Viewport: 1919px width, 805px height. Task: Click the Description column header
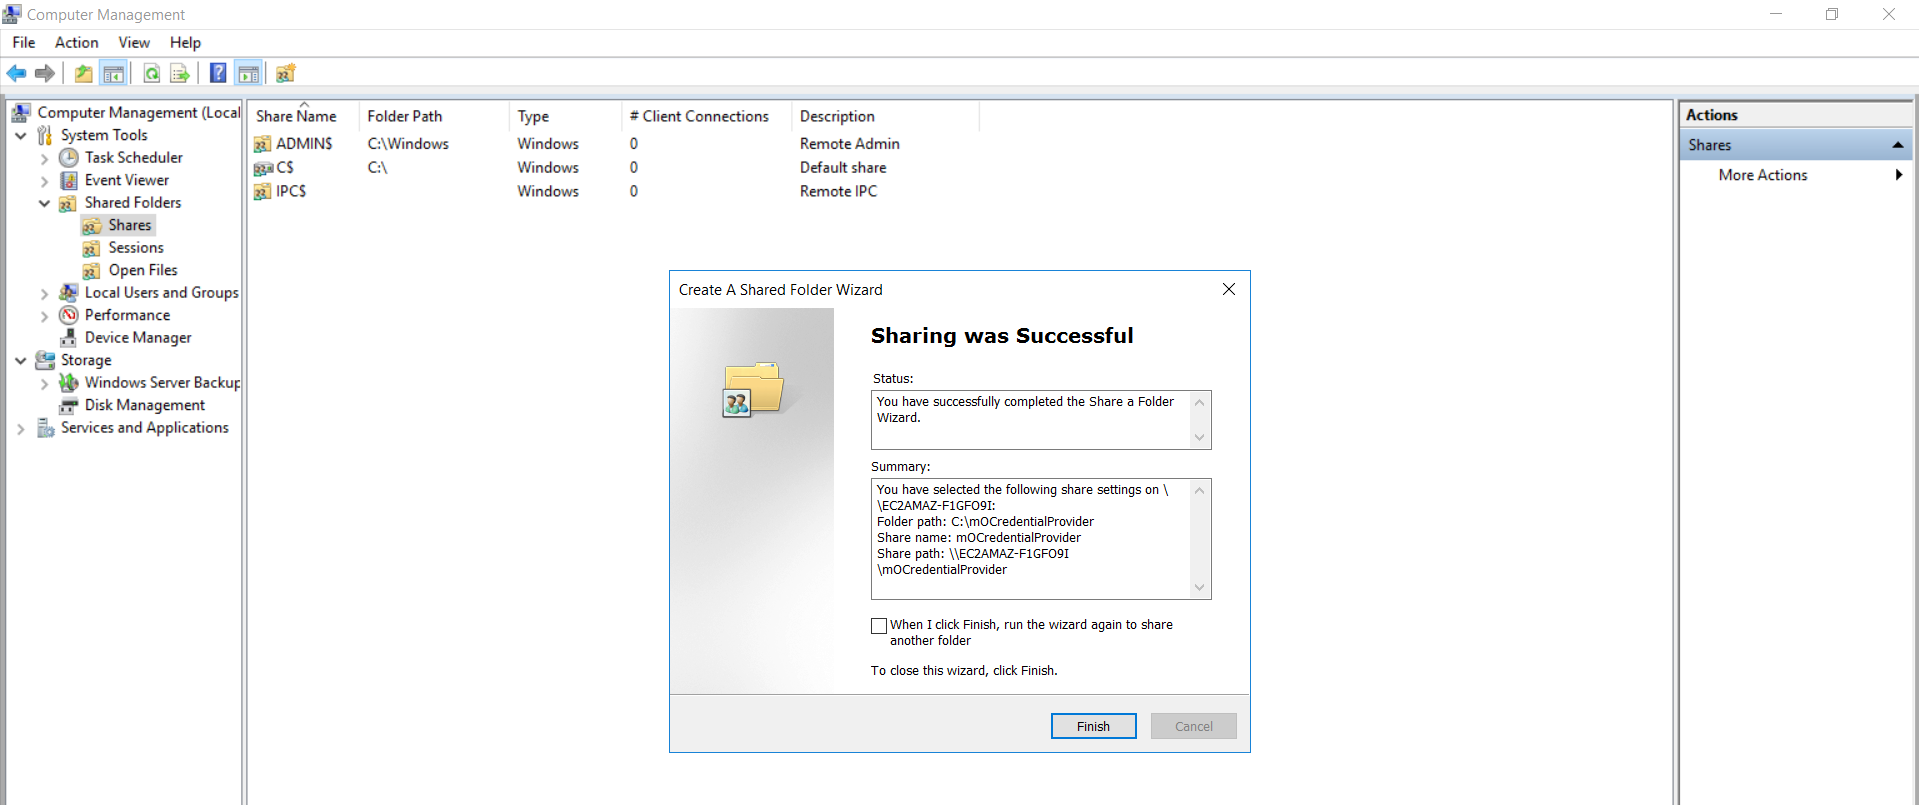(885, 116)
